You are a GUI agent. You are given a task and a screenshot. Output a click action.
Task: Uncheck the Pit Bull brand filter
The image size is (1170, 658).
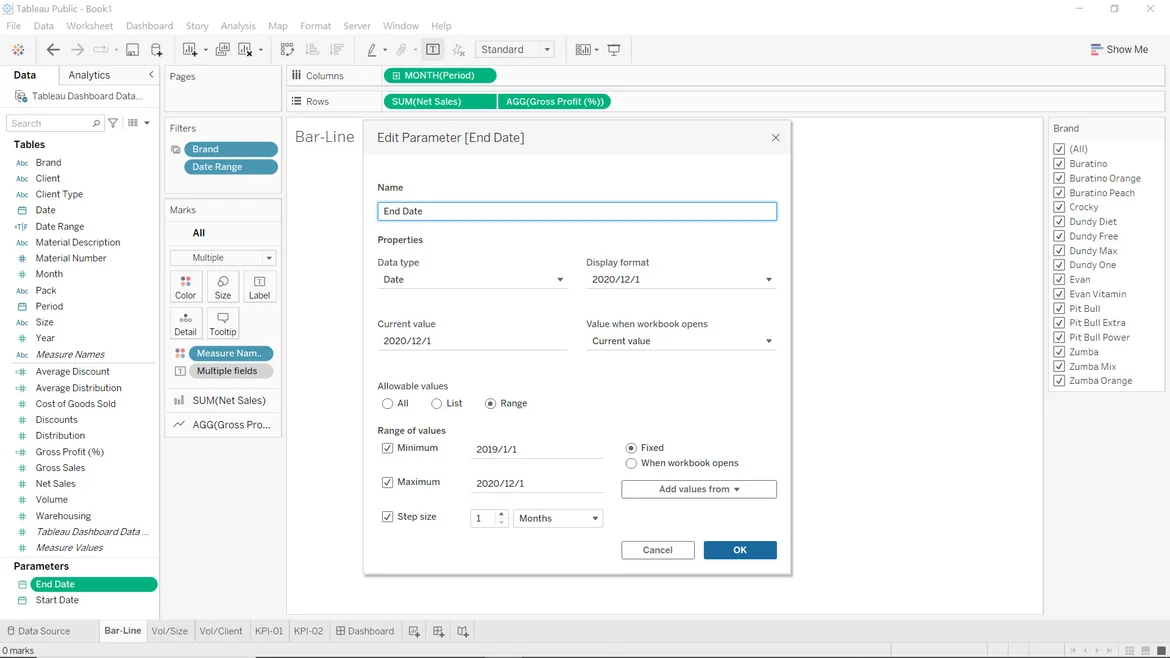(x=1059, y=309)
